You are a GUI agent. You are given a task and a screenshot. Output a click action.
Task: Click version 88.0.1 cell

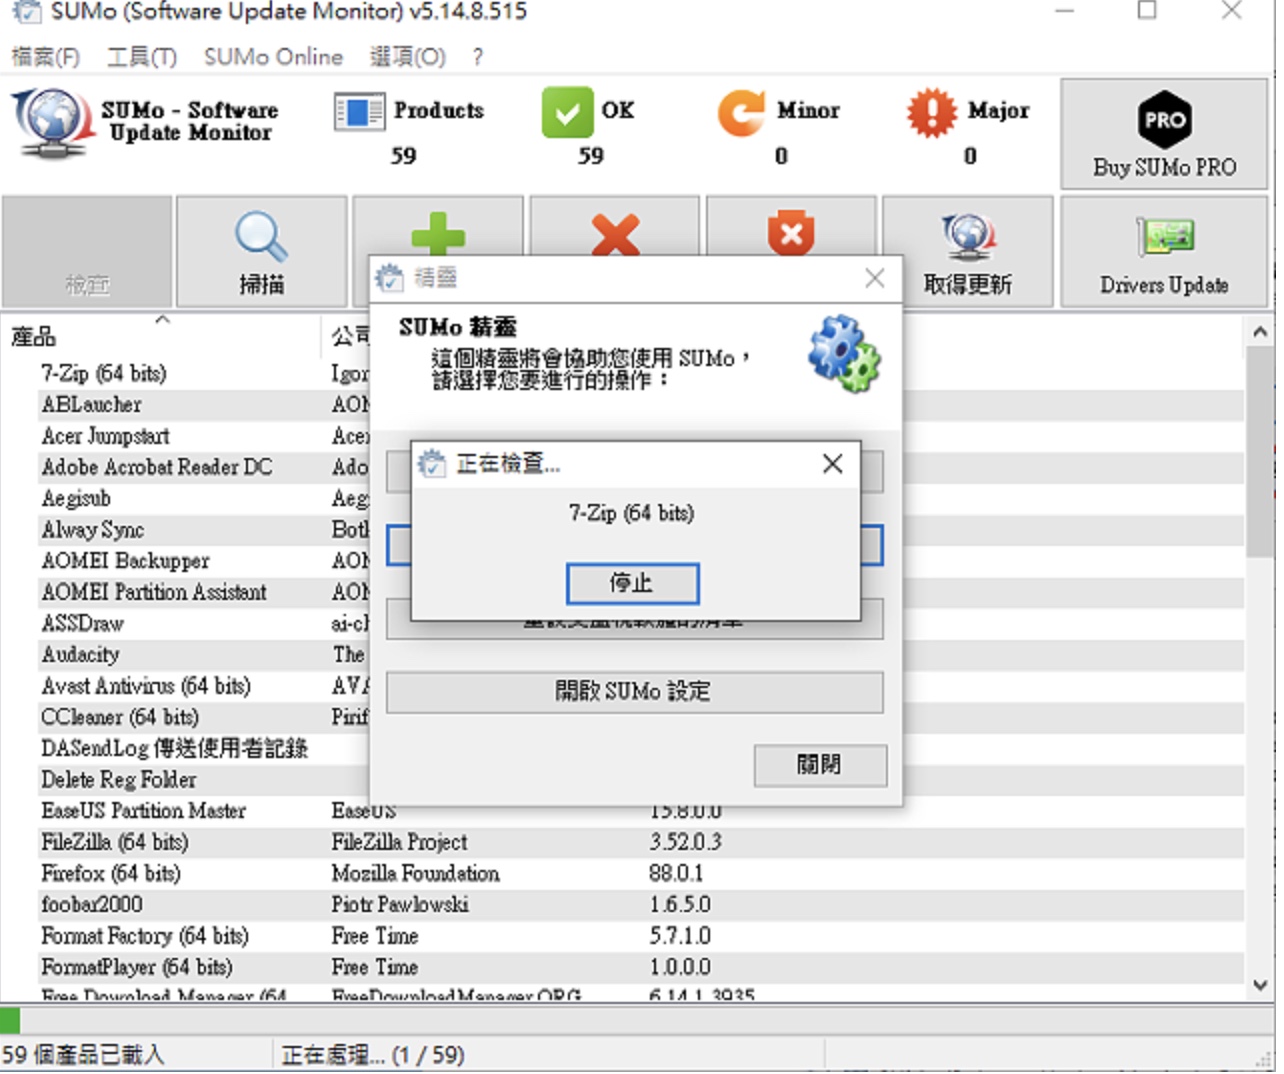click(x=676, y=873)
